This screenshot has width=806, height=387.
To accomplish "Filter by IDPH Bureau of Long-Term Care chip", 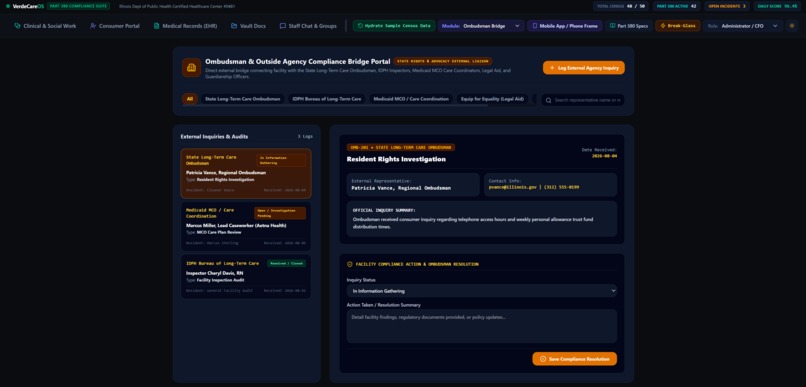I will pyautogui.click(x=327, y=99).
